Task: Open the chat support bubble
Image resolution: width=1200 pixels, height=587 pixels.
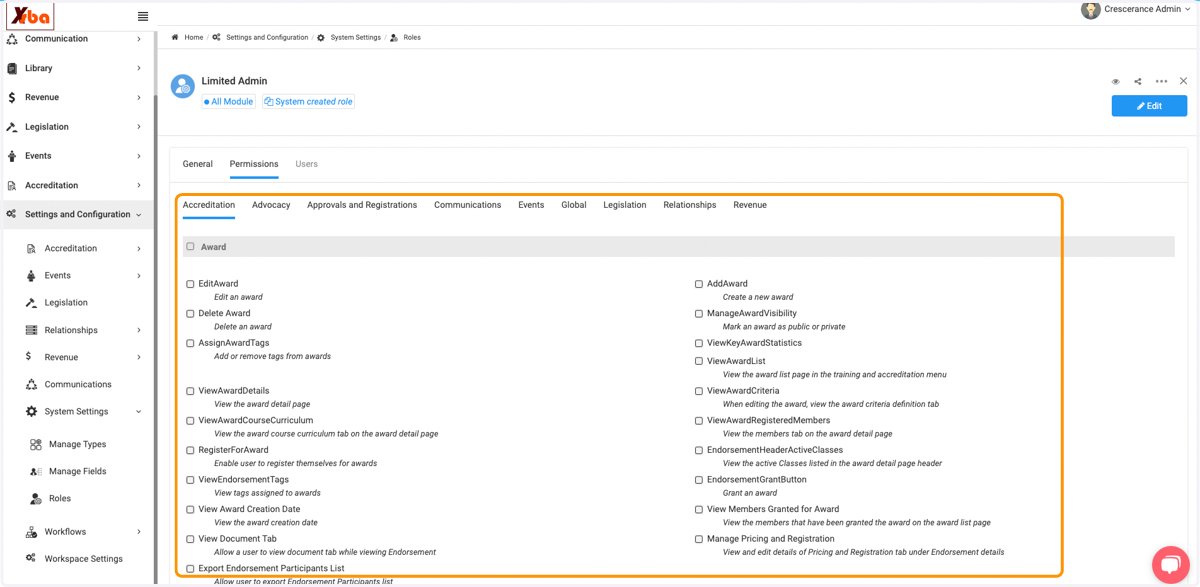Action: tap(1170, 564)
